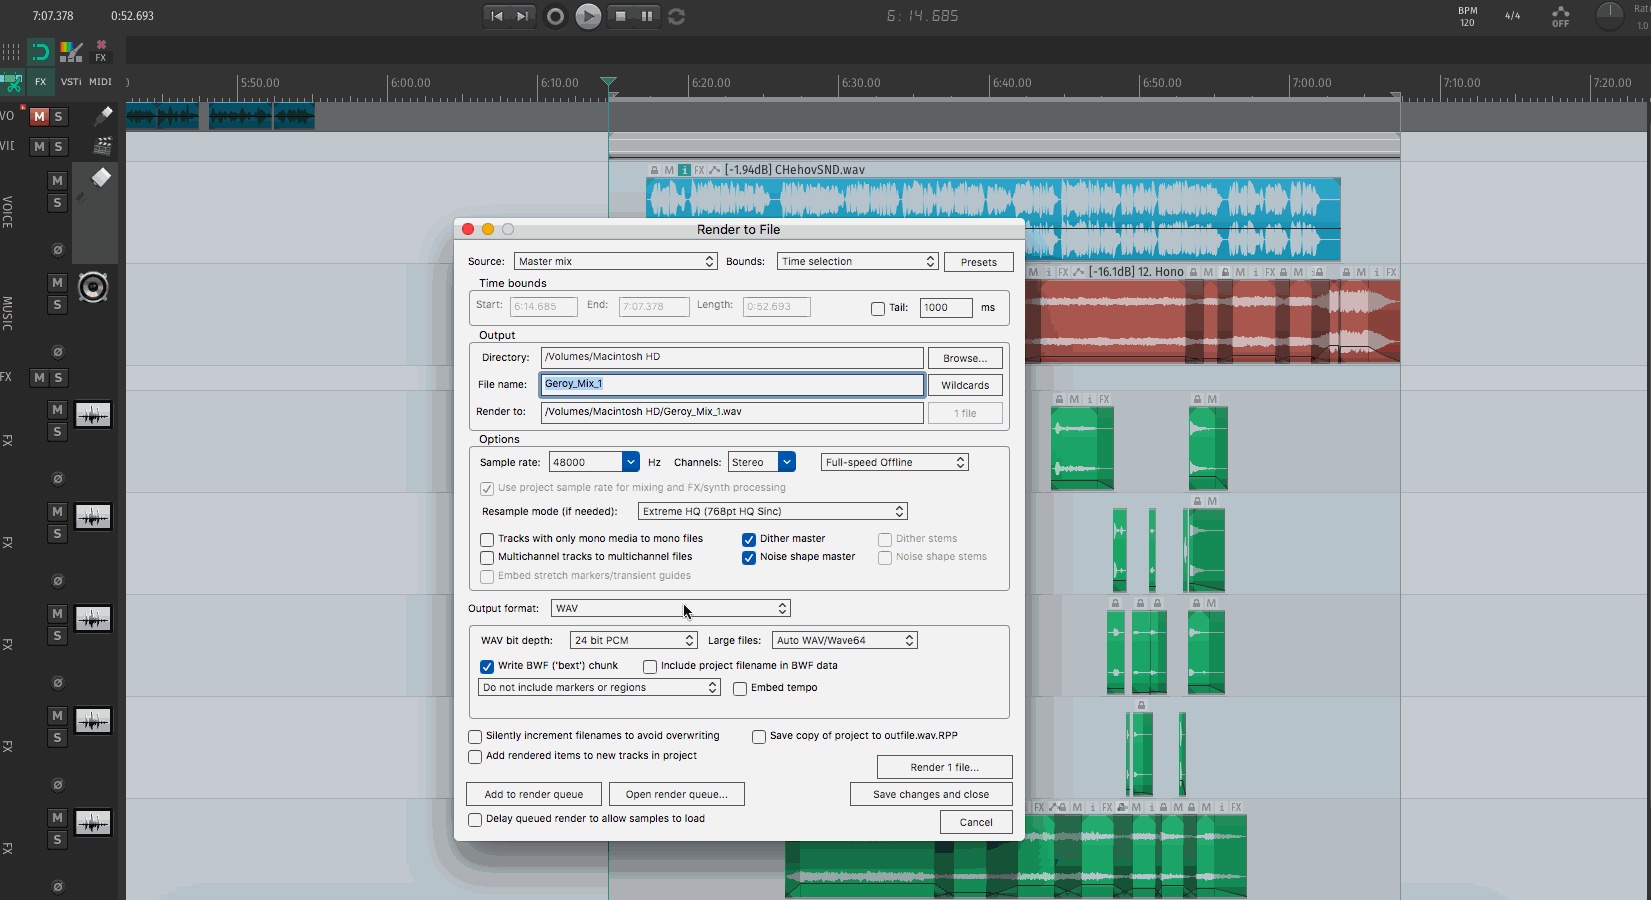The image size is (1651, 900).
Task: Enable the Tail checkbox
Action: [878, 309]
